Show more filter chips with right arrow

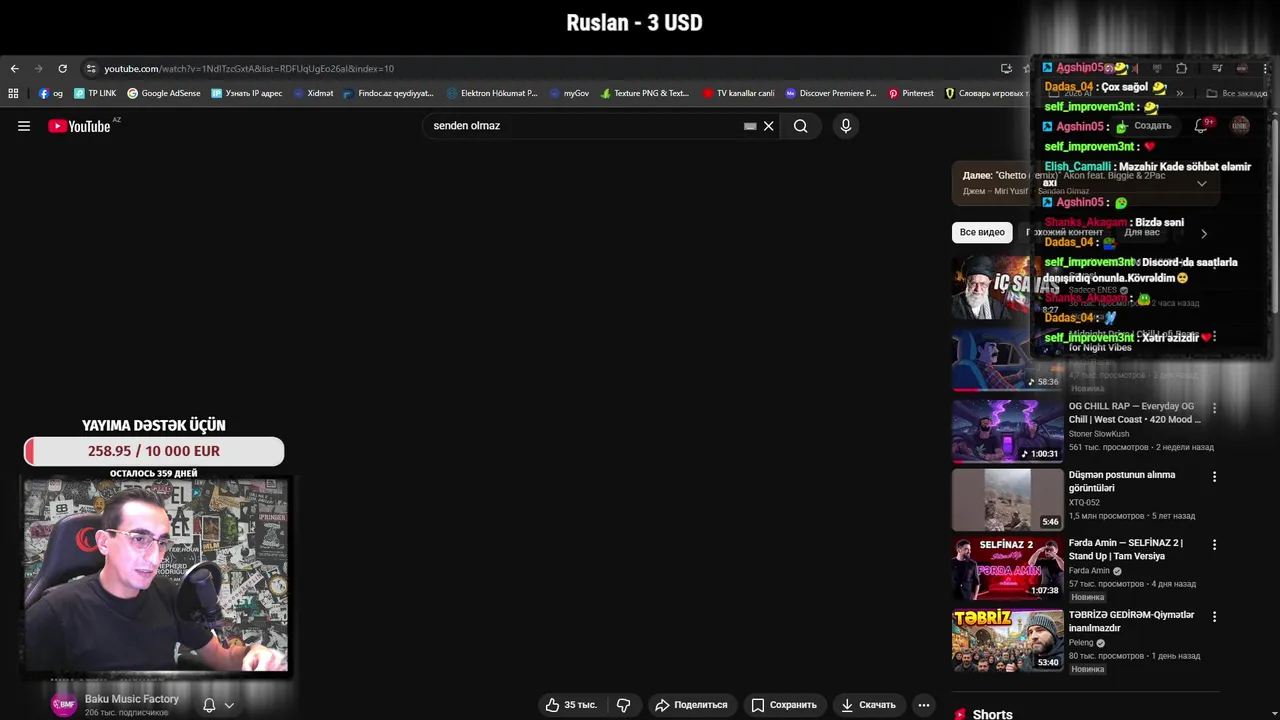click(x=1204, y=233)
